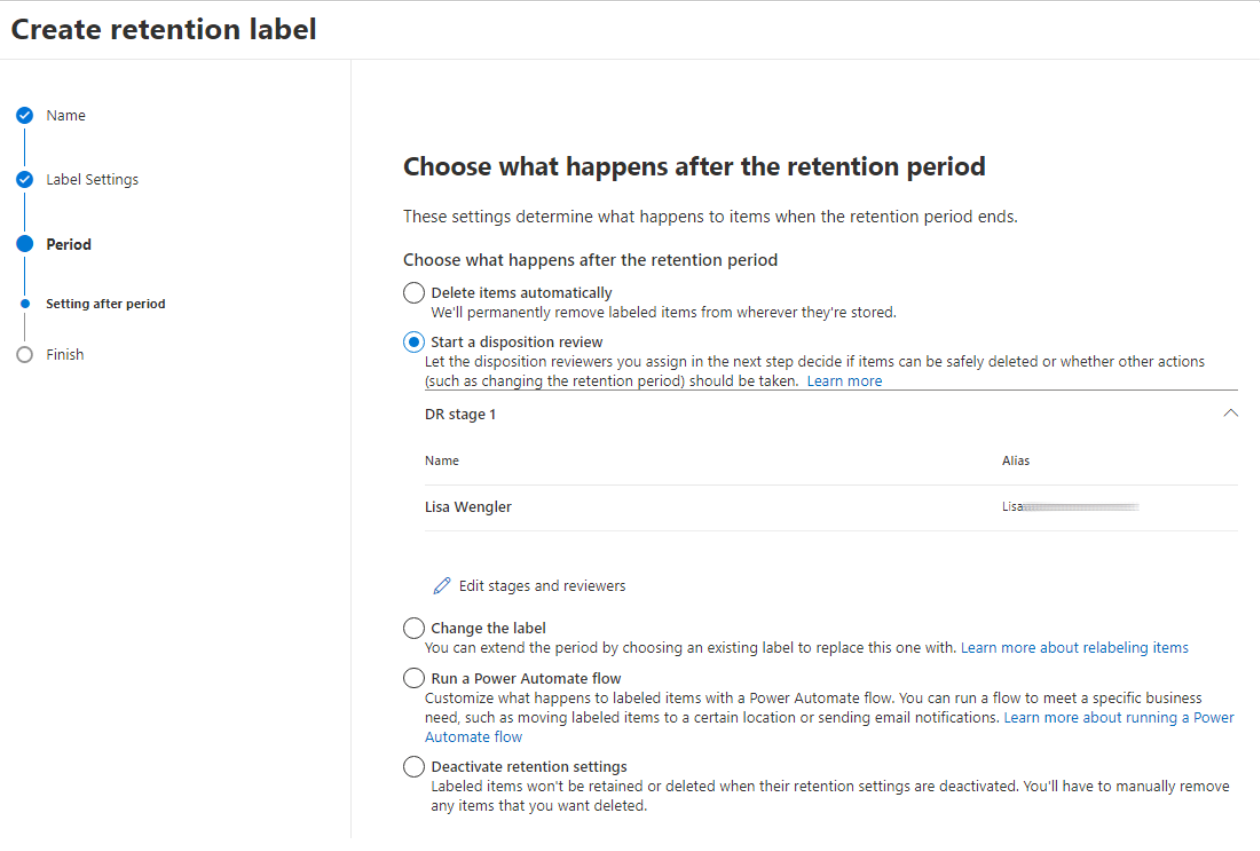This screenshot has width=1260, height=851.
Task: Open Learn more about disposition review
Action: click(845, 381)
